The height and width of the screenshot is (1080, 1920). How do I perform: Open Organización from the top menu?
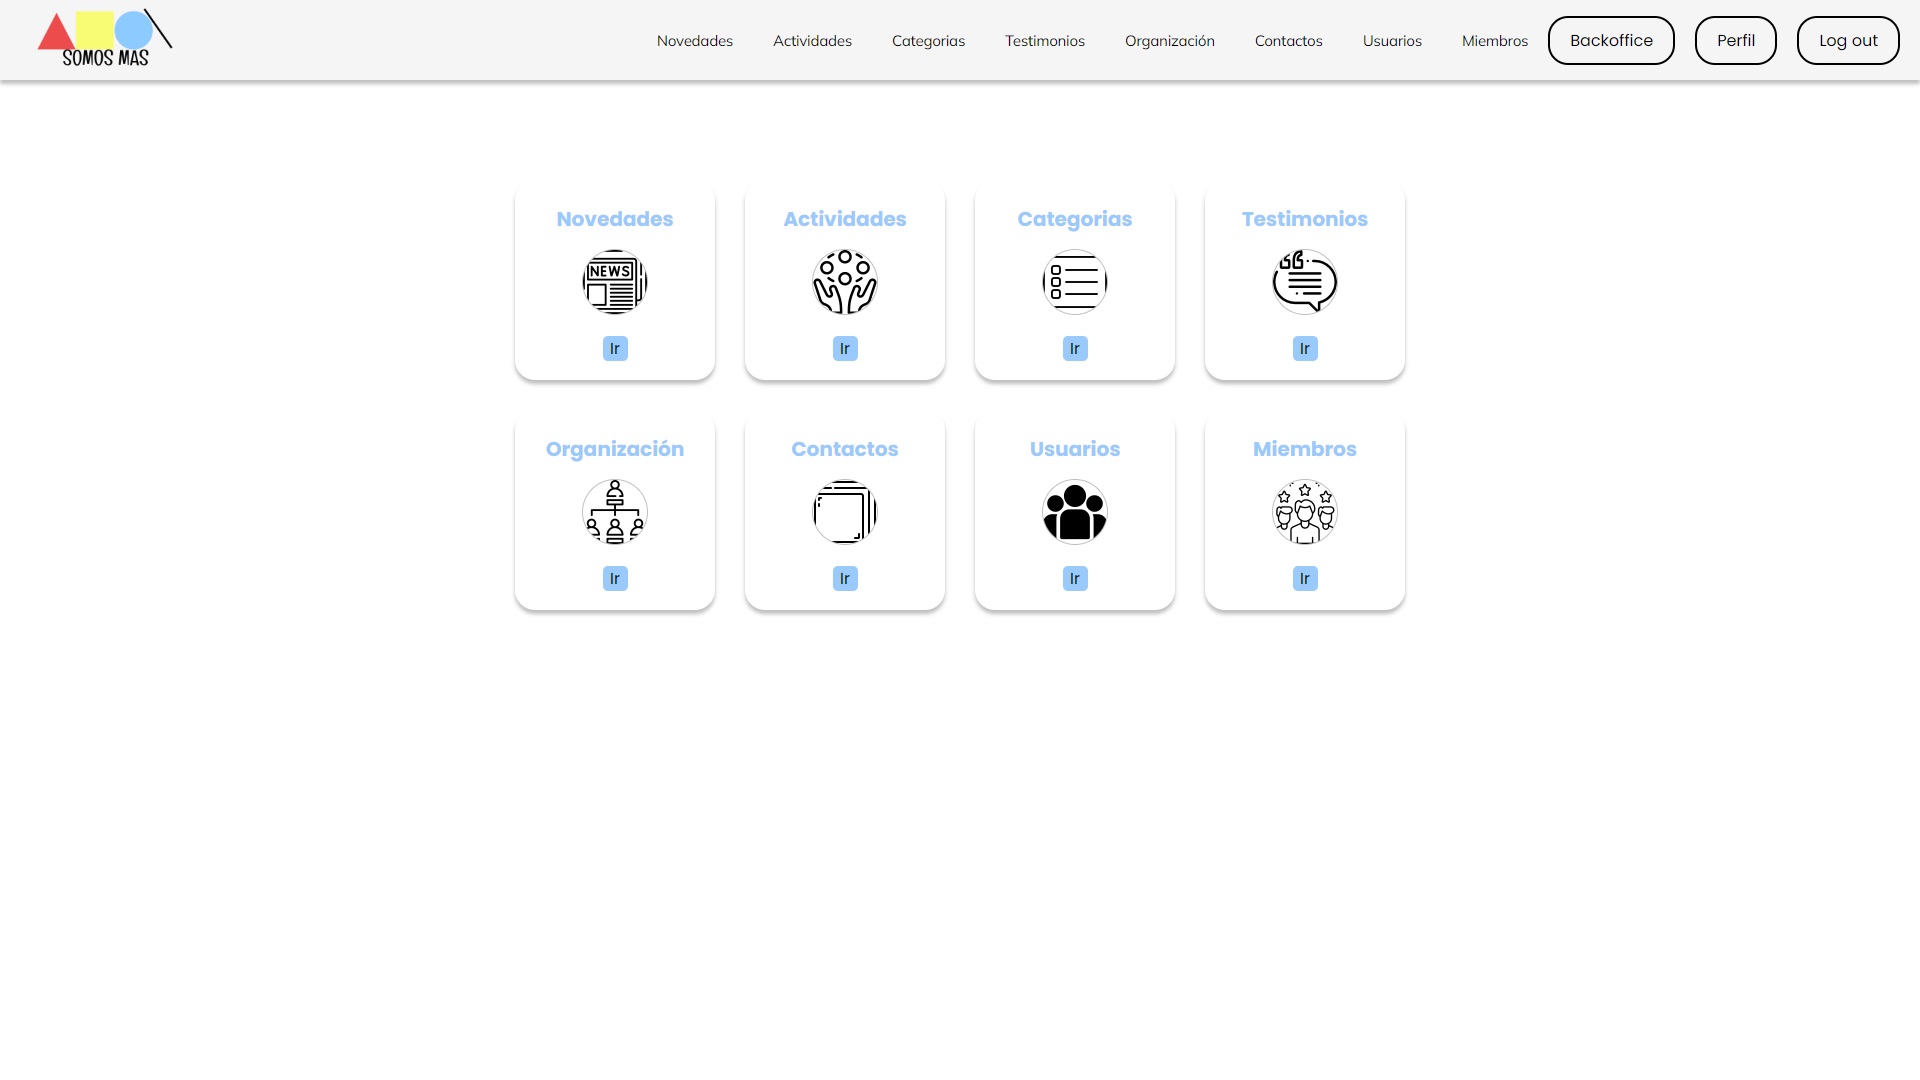pyautogui.click(x=1169, y=41)
